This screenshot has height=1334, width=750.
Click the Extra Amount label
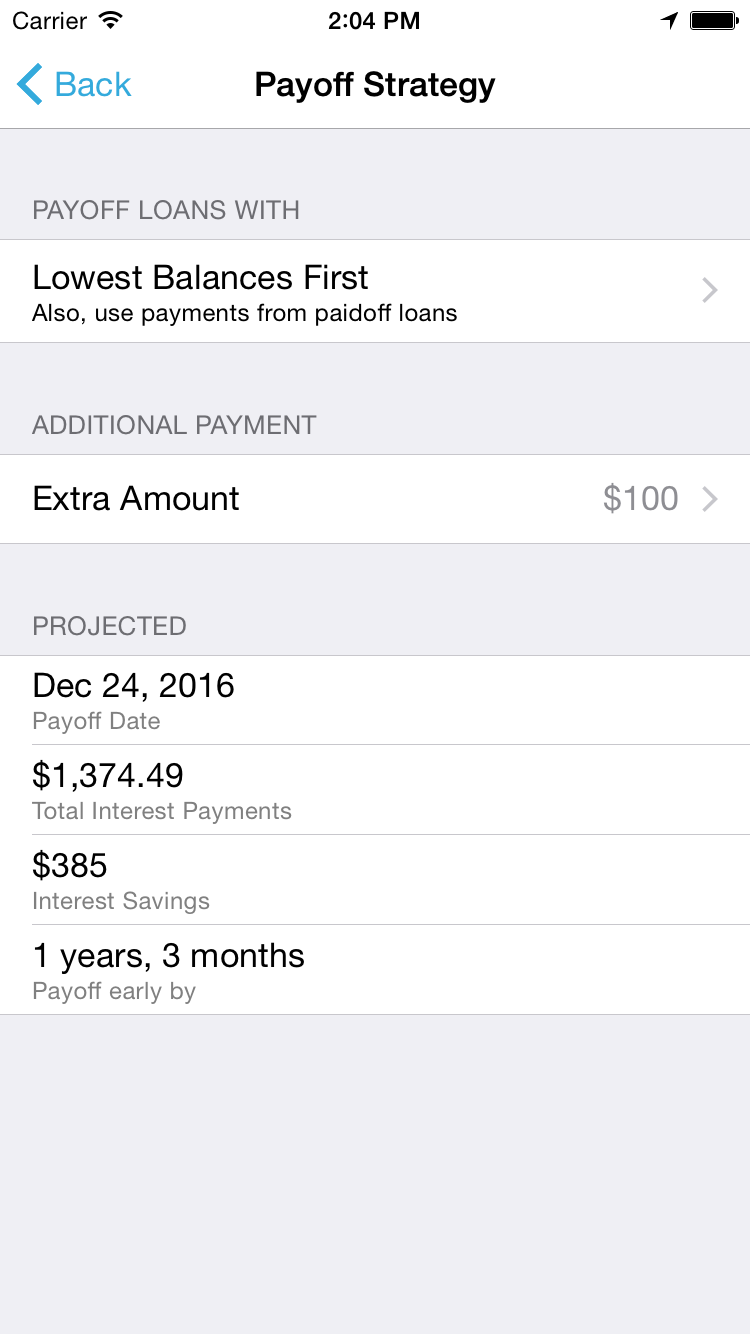coord(136,499)
